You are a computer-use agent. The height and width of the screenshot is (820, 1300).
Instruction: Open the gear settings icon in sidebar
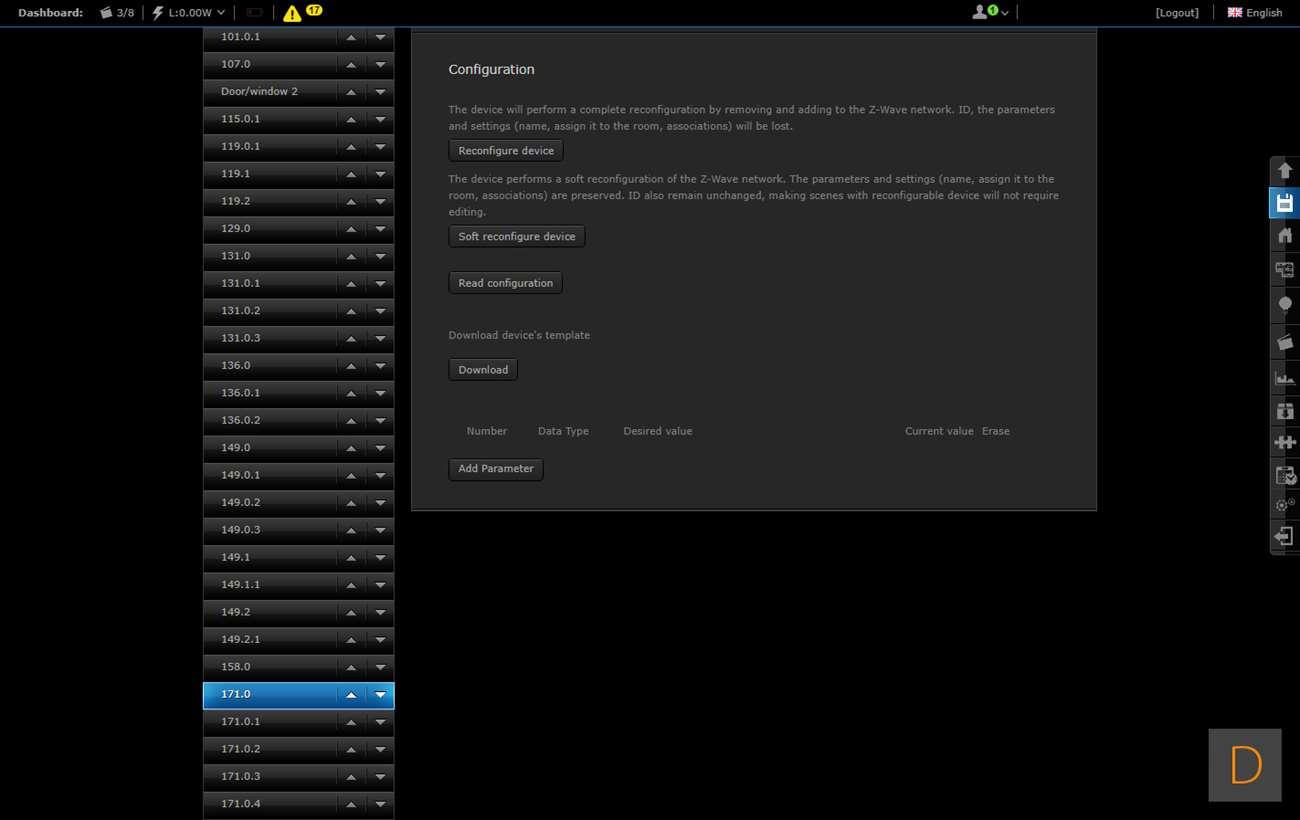[1285, 505]
